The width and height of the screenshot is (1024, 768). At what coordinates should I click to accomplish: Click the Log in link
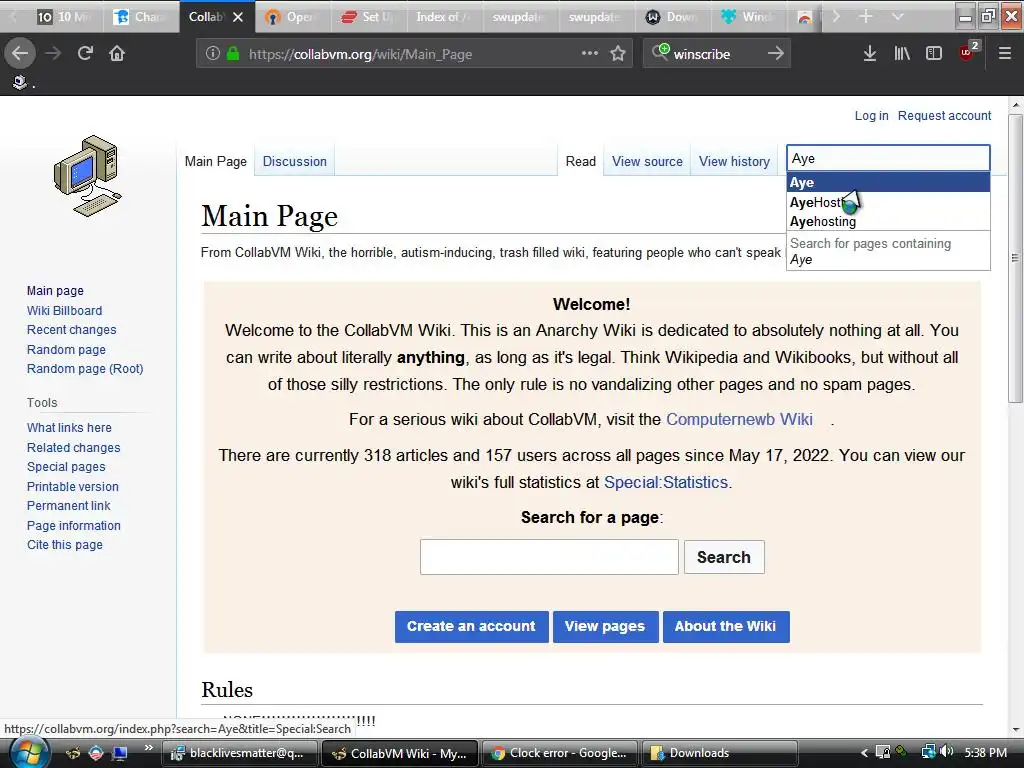click(871, 116)
